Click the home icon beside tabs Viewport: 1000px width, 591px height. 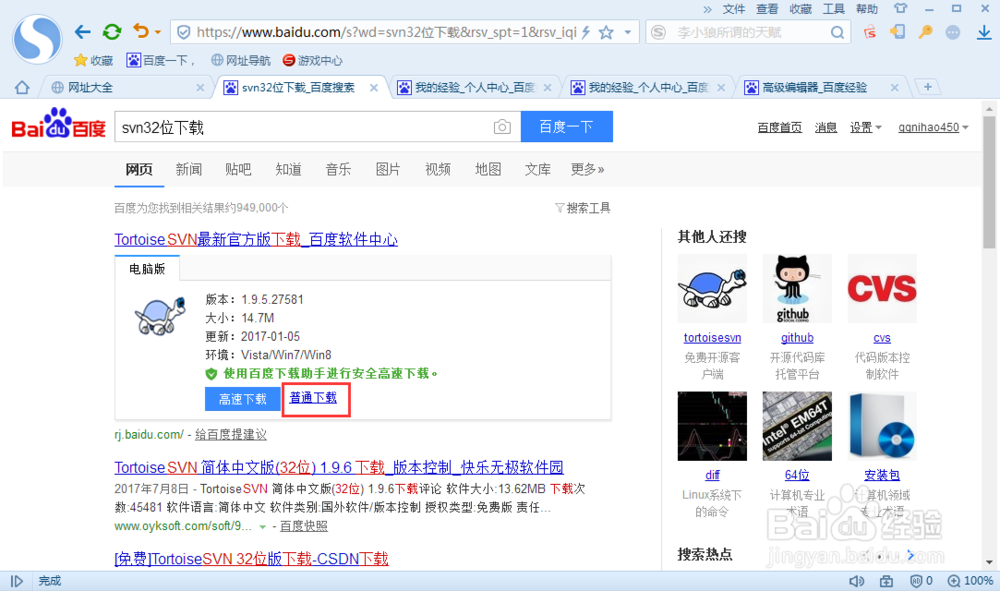(x=22, y=87)
